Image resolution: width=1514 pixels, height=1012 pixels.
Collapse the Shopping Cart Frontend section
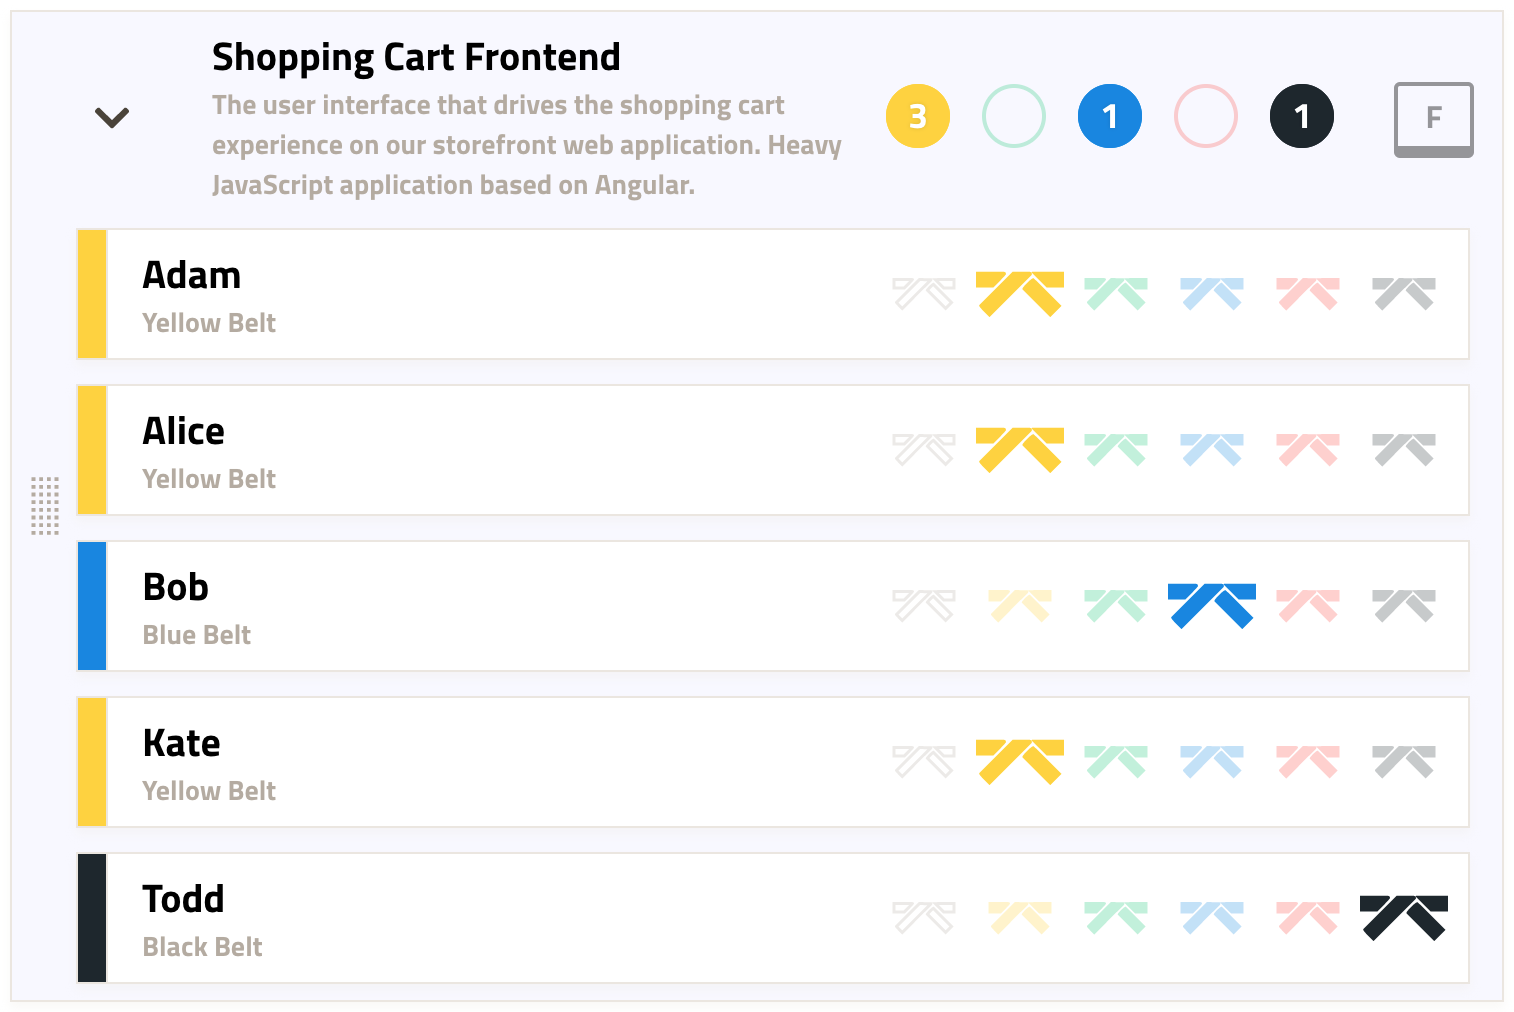click(x=111, y=118)
